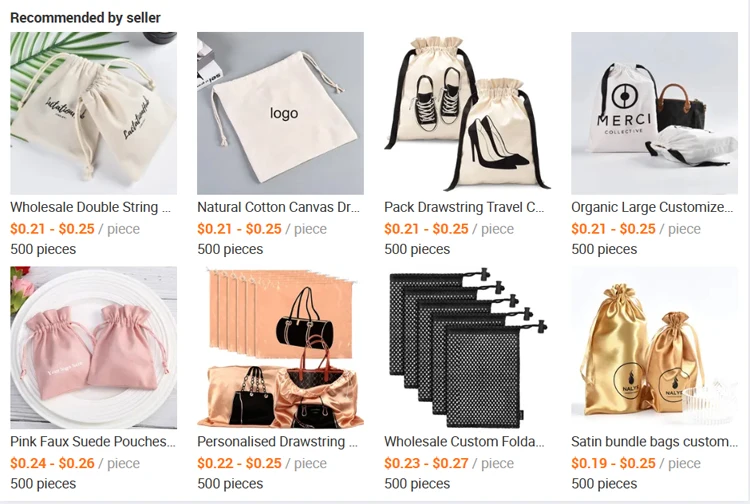Open the MERCI Collective white bag image
Viewport: 750px width, 504px height.
point(654,113)
